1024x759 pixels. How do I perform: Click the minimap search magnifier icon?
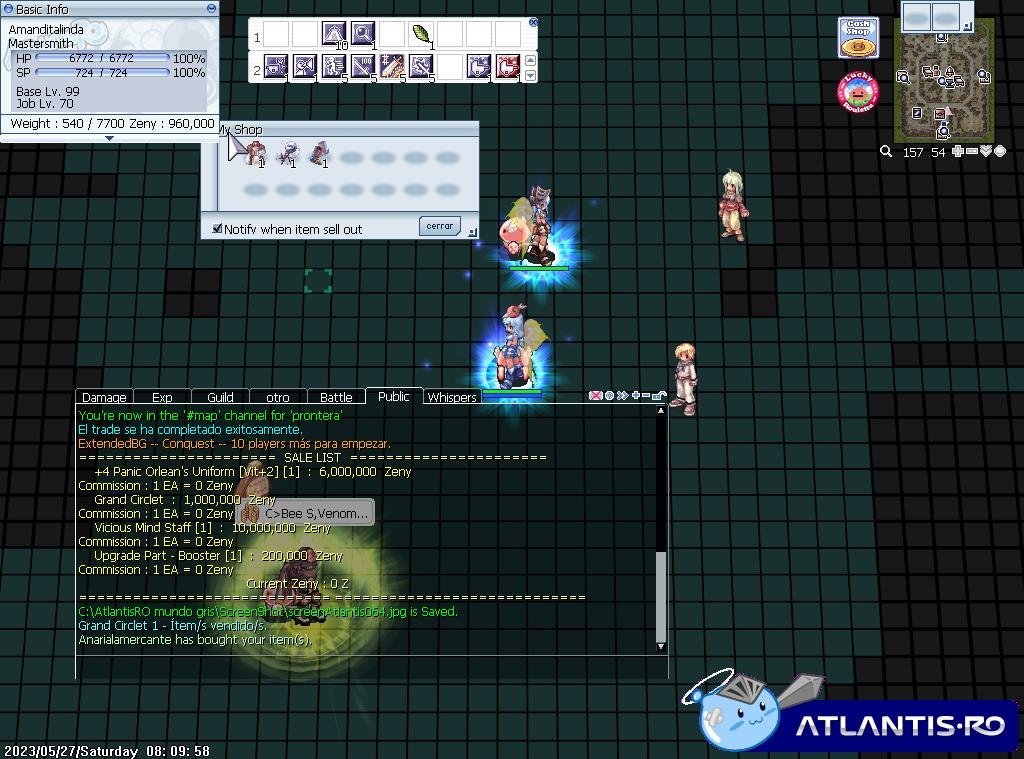pos(886,152)
